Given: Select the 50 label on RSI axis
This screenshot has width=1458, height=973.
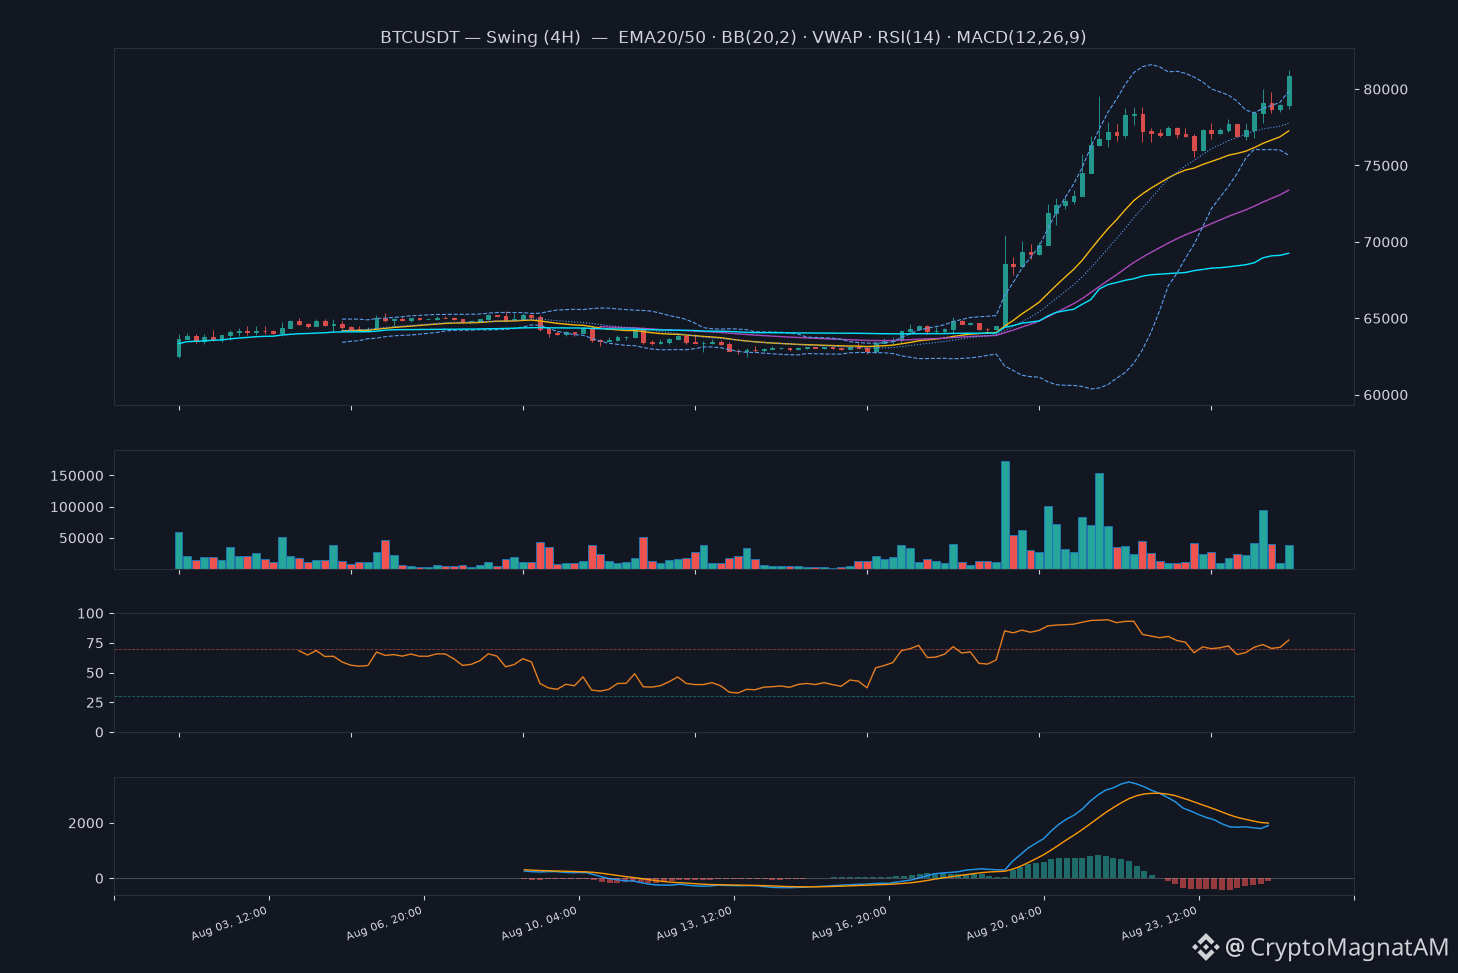Looking at the screenshot, I should (95, 673).
